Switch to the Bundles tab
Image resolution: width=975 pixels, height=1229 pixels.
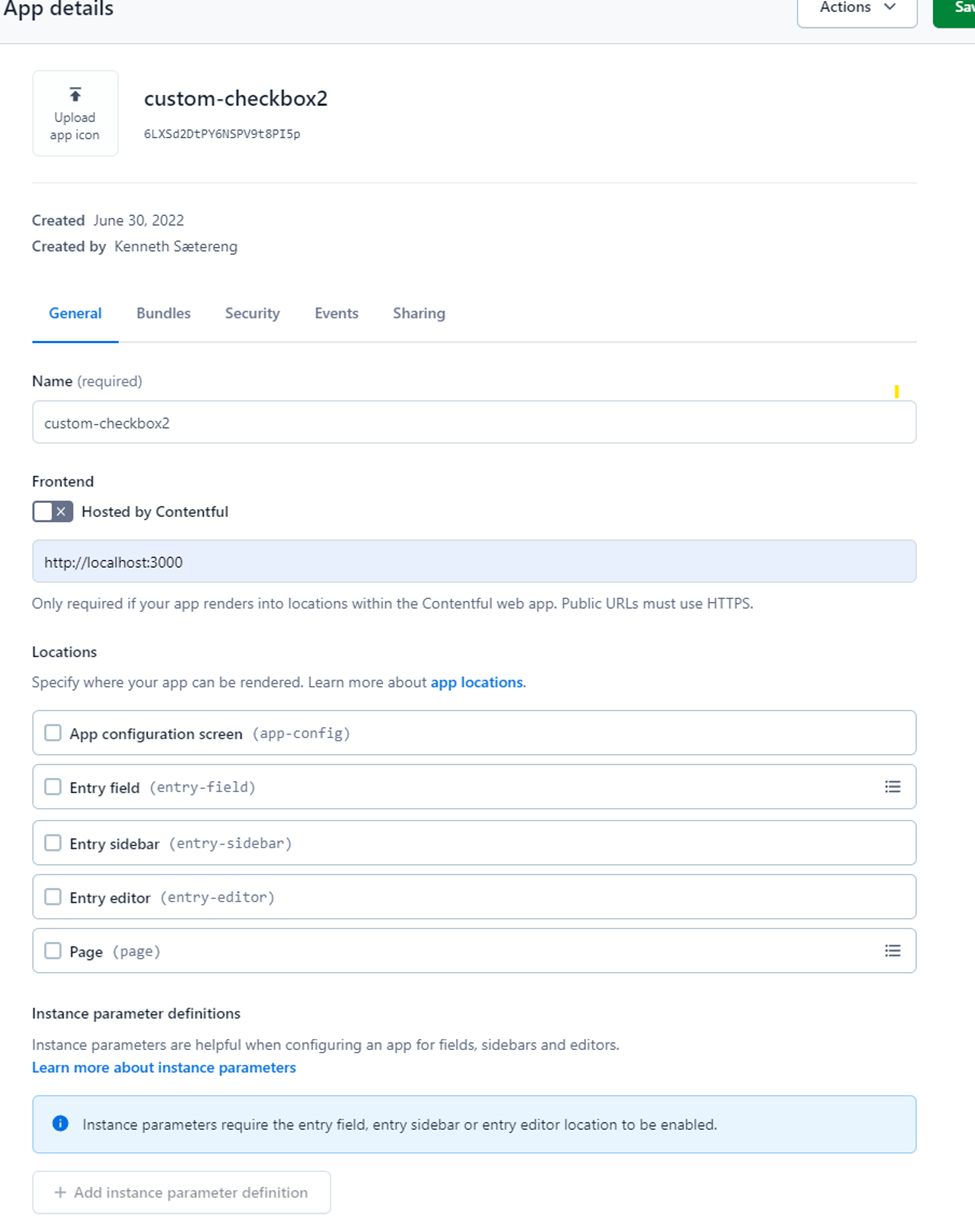(x=163, y=313)
